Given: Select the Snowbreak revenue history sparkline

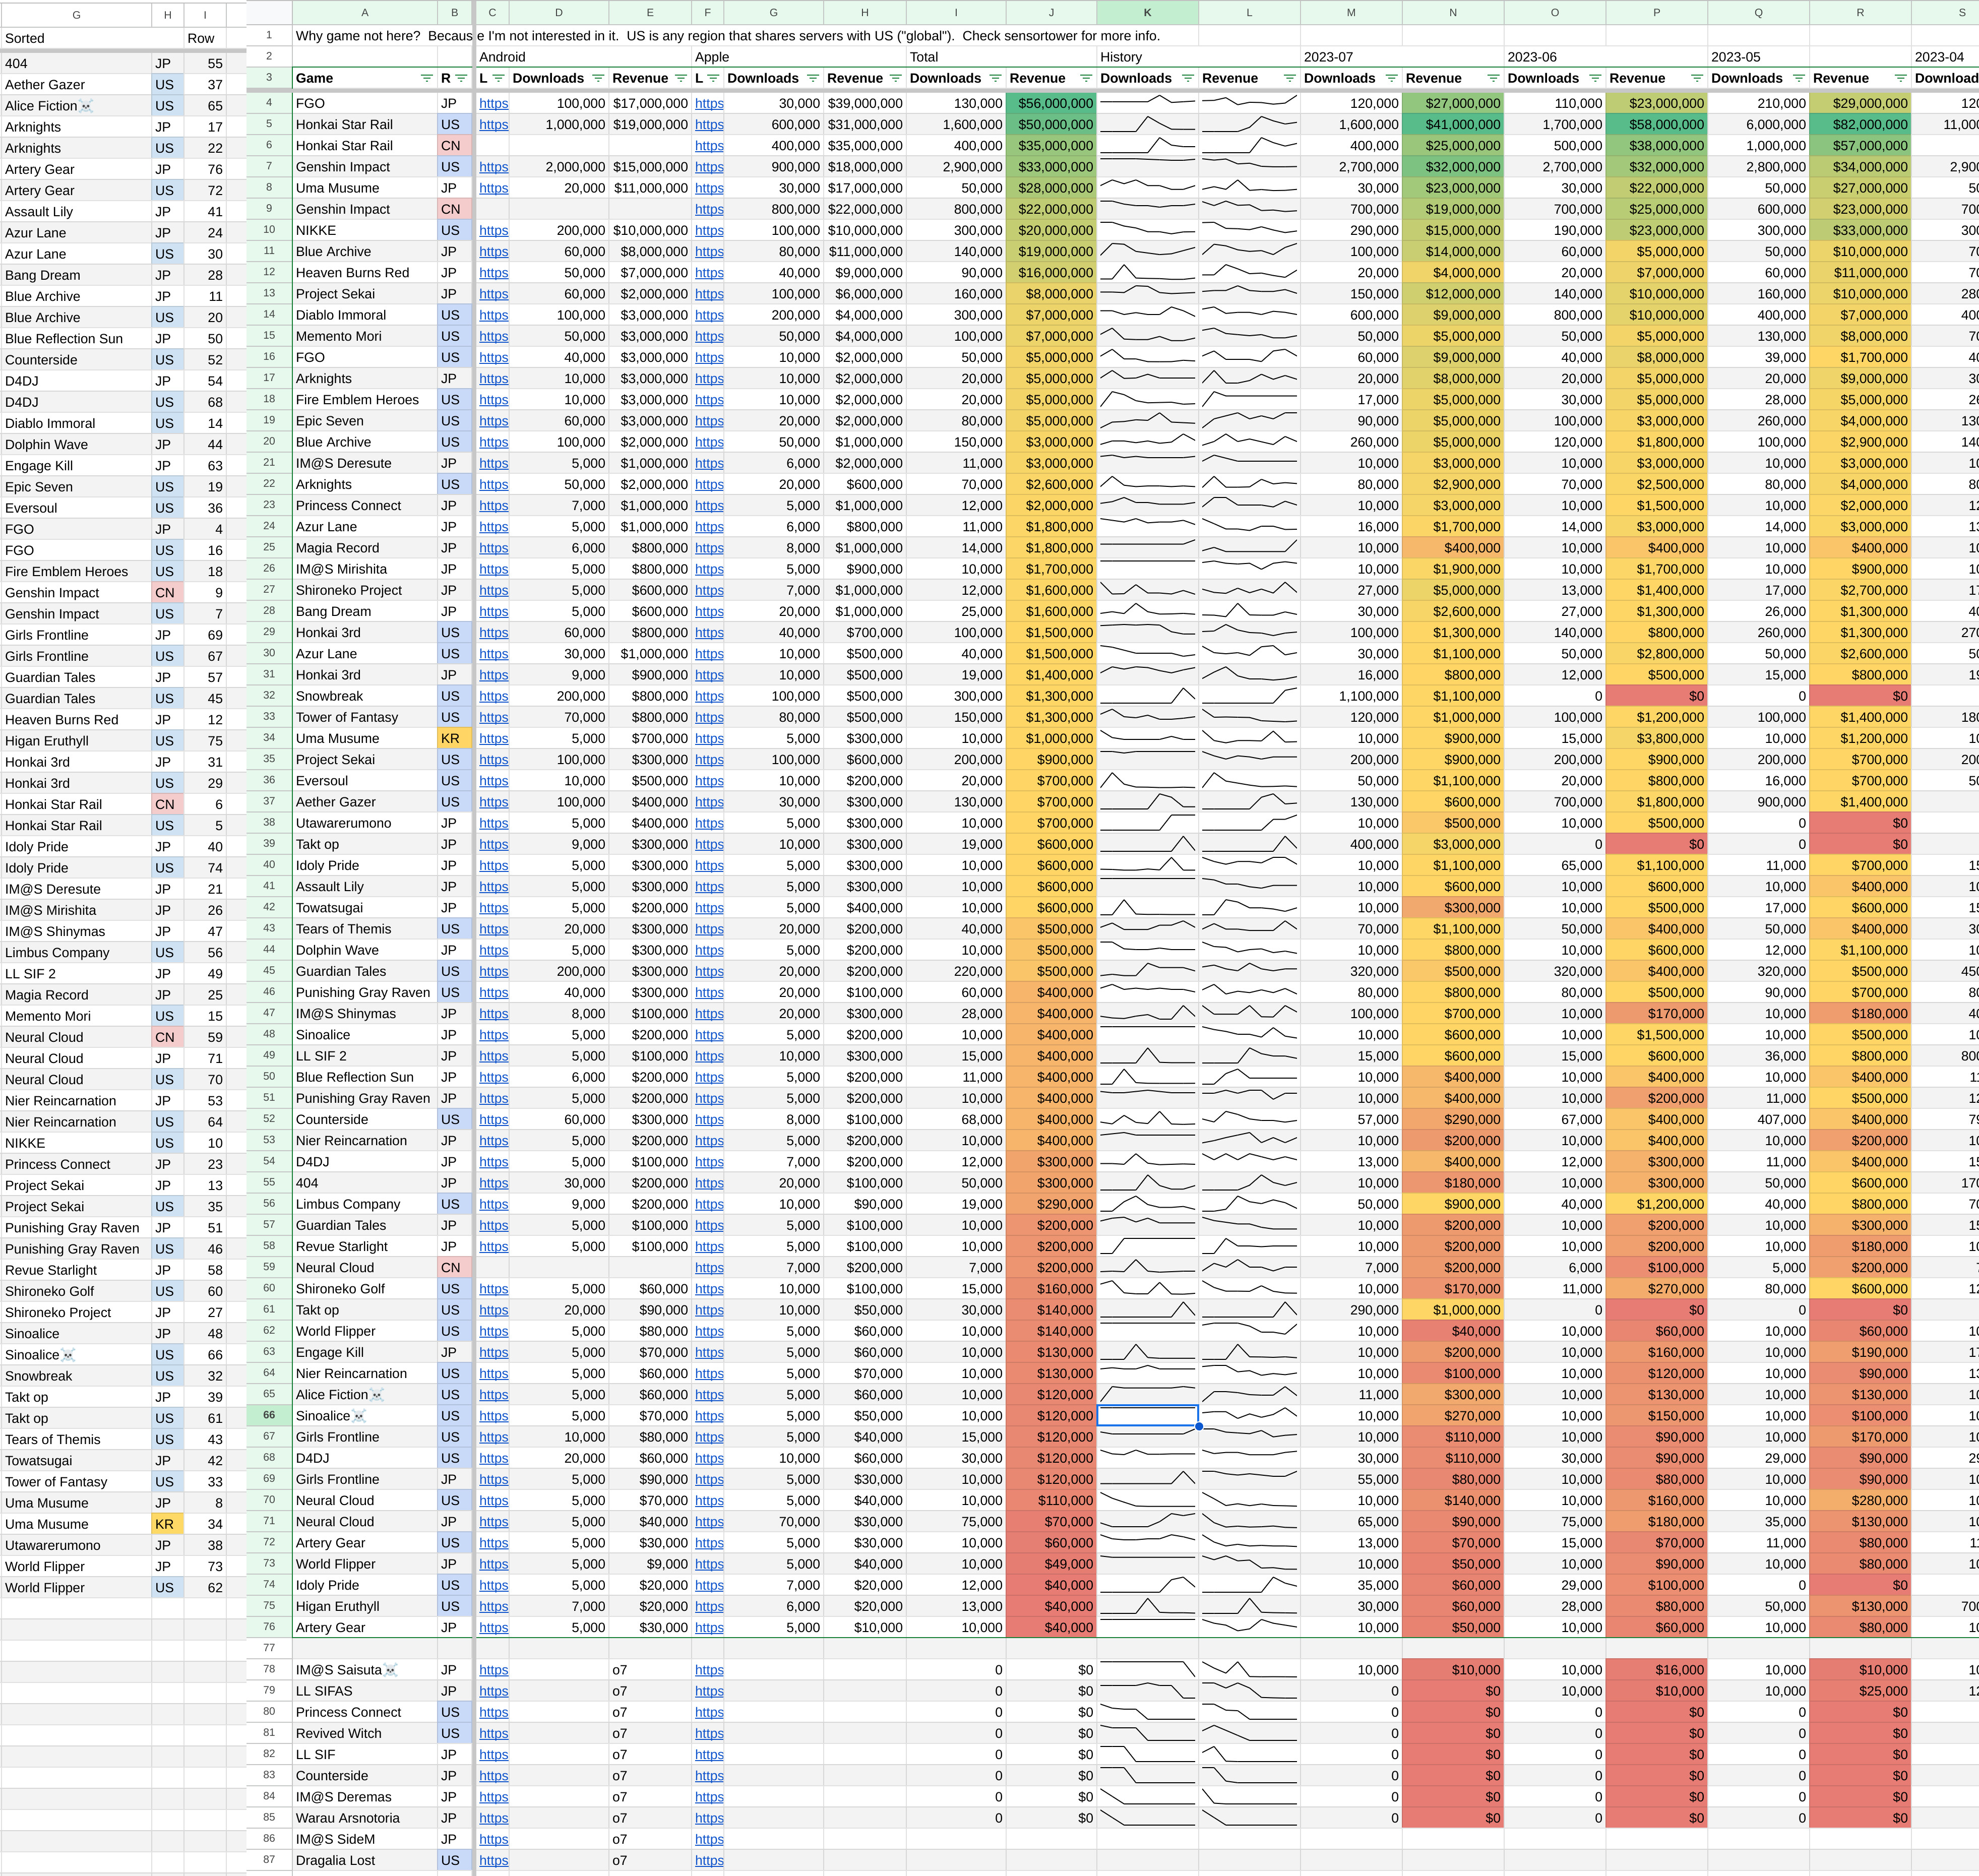Looking at the screenshot, I should click(x=1249, y=696).
